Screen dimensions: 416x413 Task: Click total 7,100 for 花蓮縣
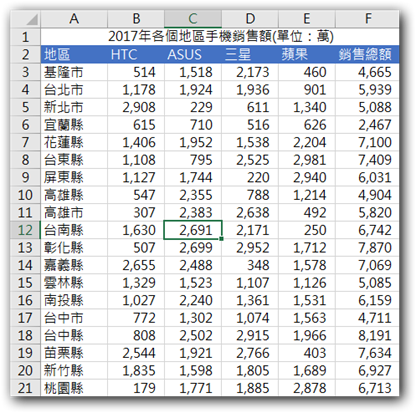pyautogui.click(x=367, y=142)
